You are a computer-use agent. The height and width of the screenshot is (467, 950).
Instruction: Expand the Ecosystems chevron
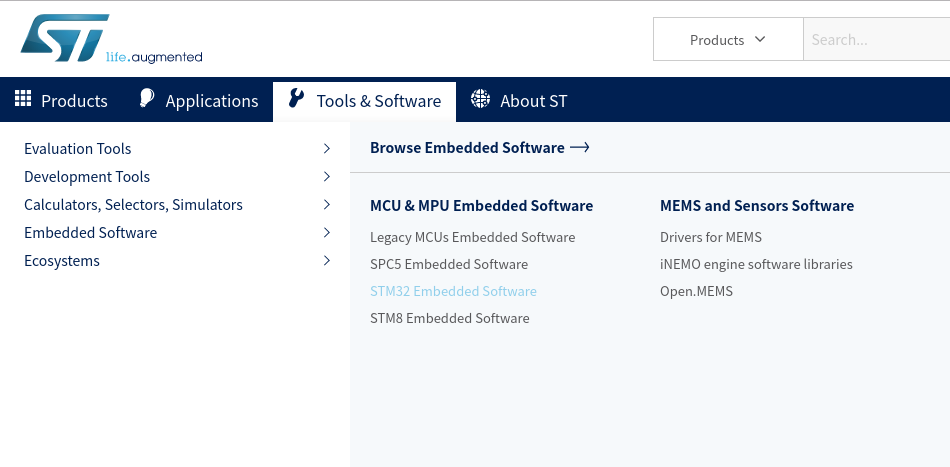tap(327, 260)
